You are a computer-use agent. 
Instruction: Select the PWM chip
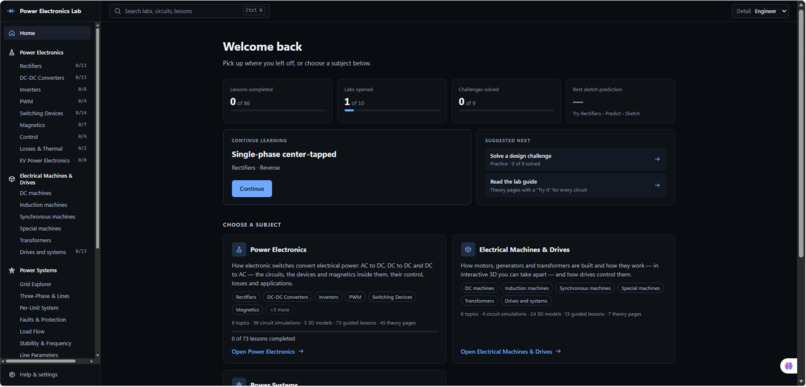point(355,297)
